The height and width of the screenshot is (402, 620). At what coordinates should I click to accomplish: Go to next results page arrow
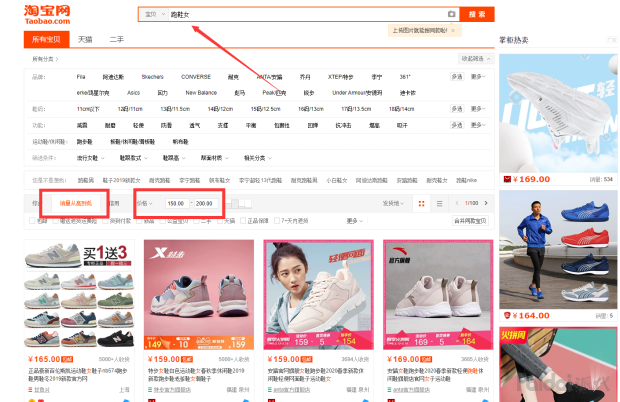tap(486, 203)
